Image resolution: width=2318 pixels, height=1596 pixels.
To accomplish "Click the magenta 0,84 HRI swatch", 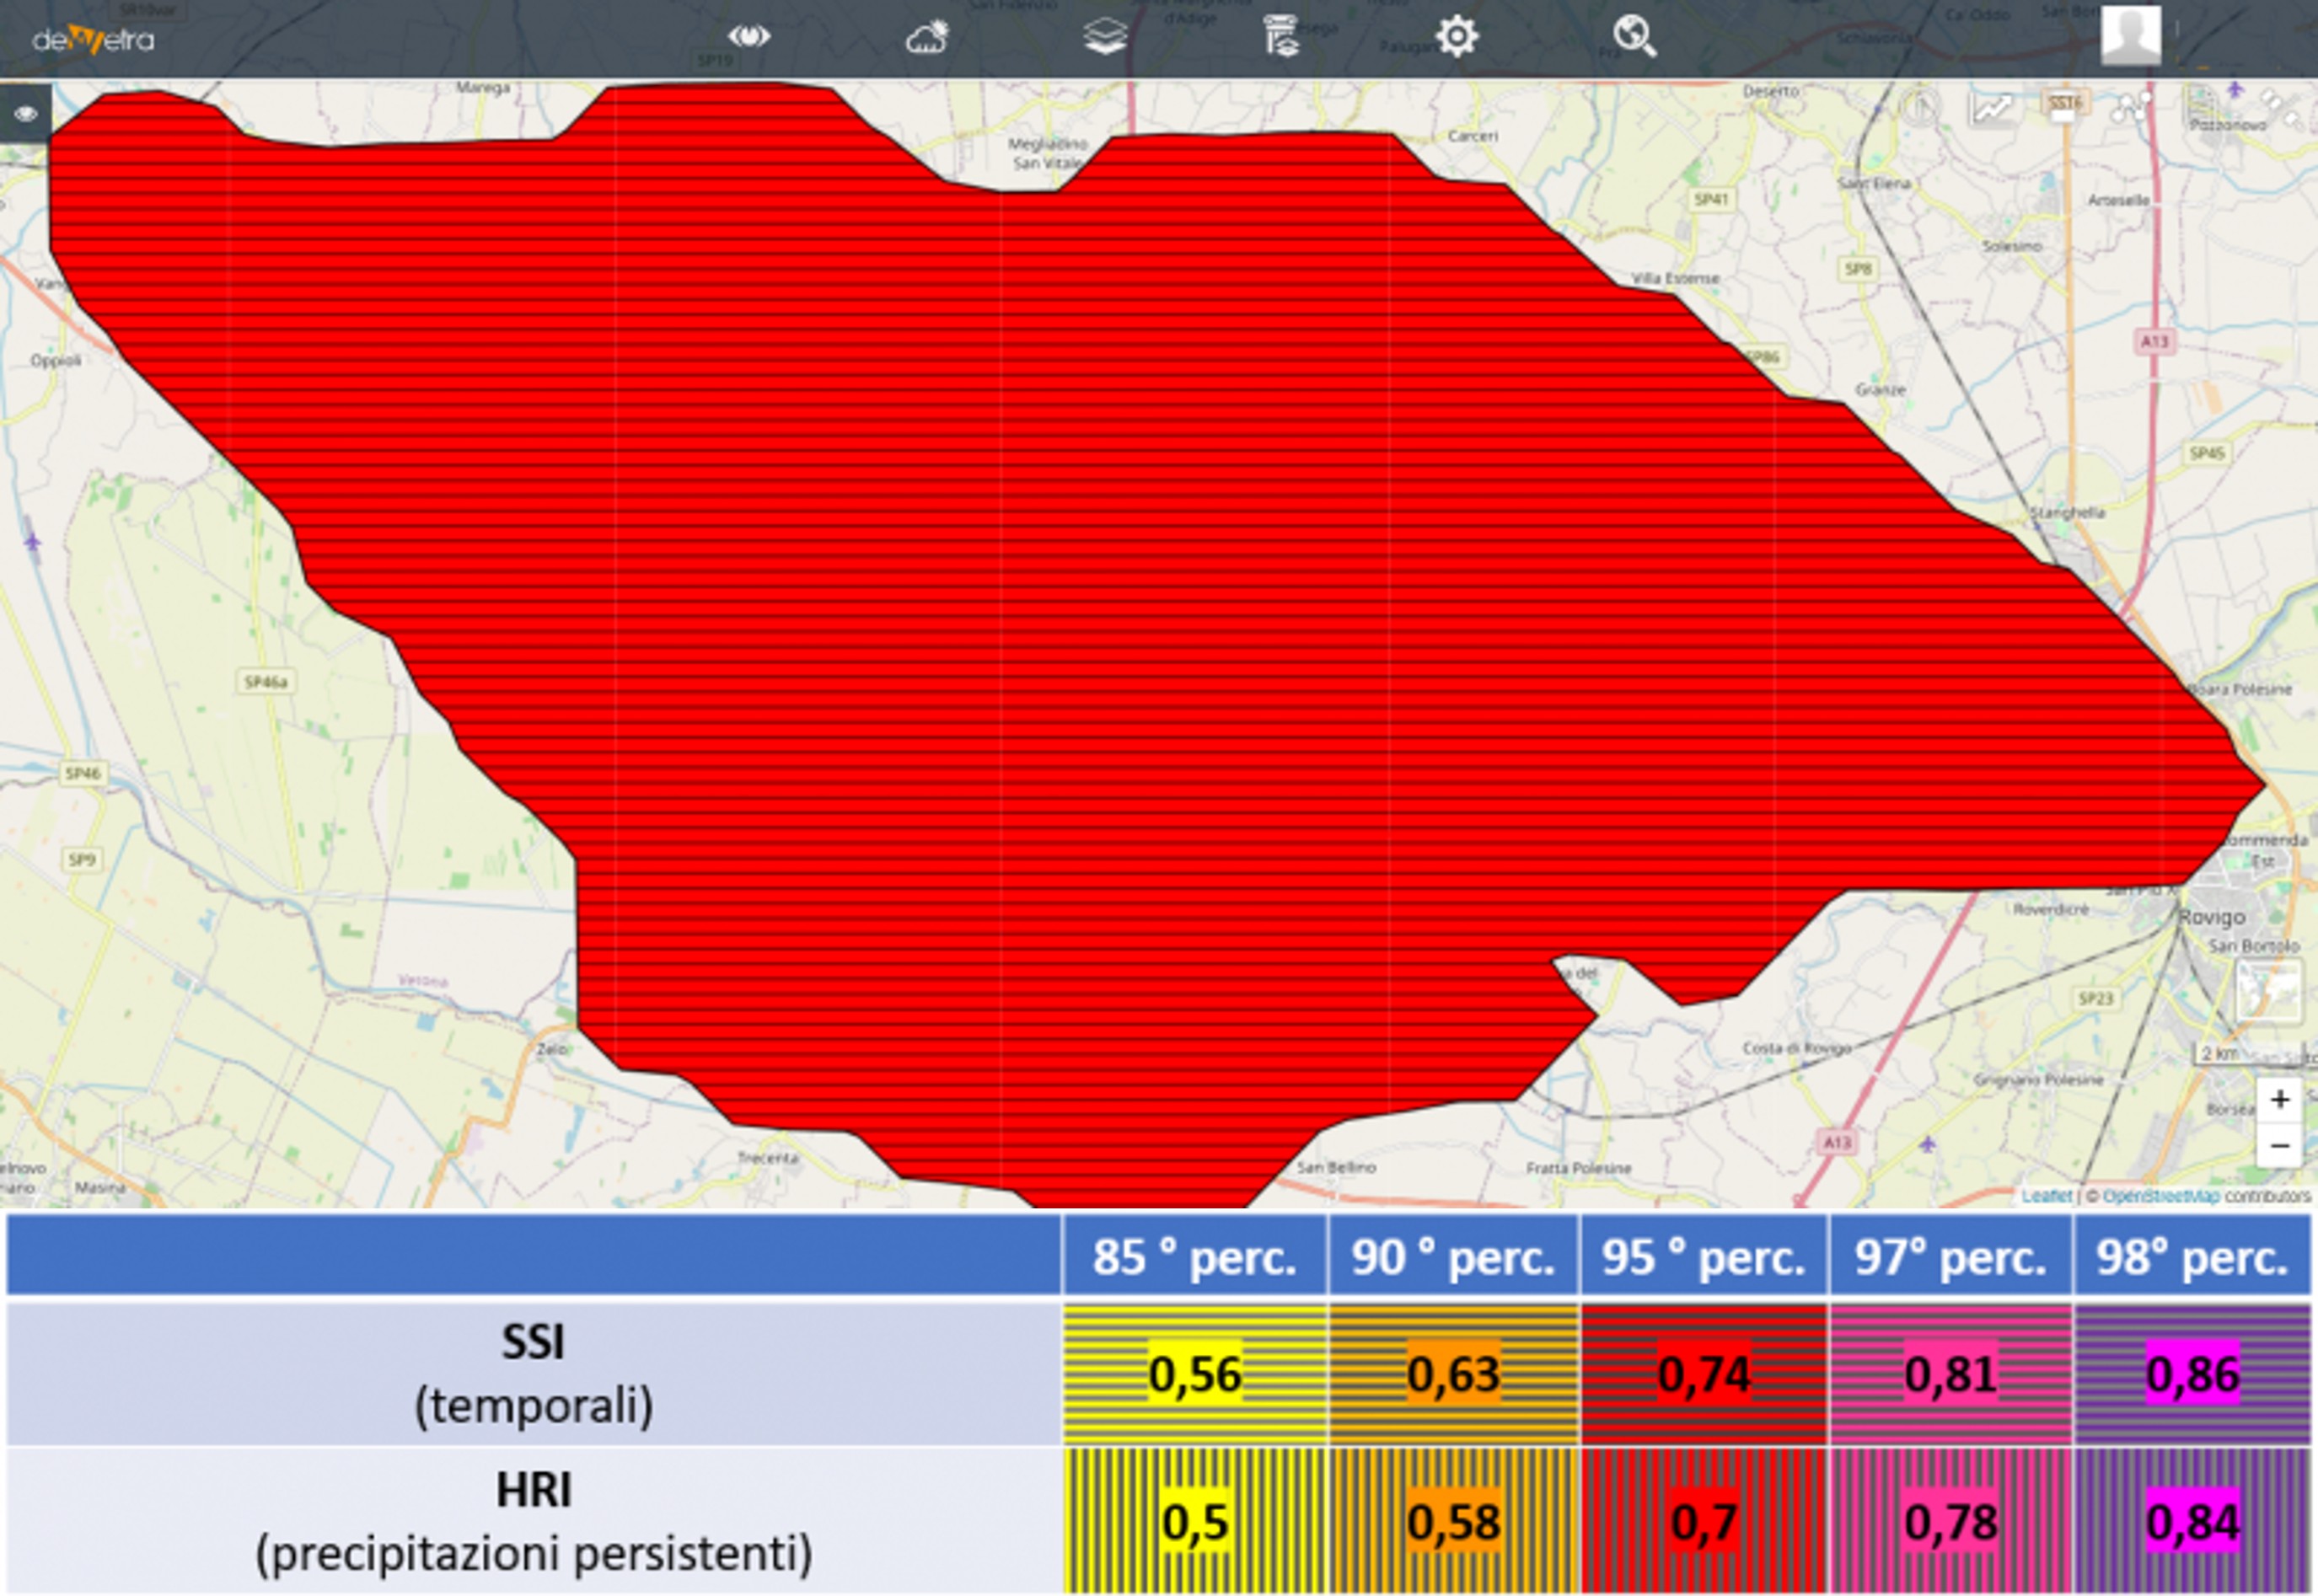I will pyautogui.click(x=2192, y=1522).
